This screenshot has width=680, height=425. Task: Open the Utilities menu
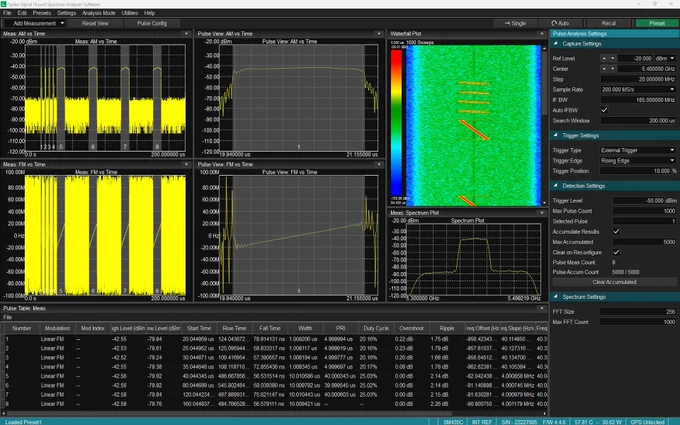130,13
